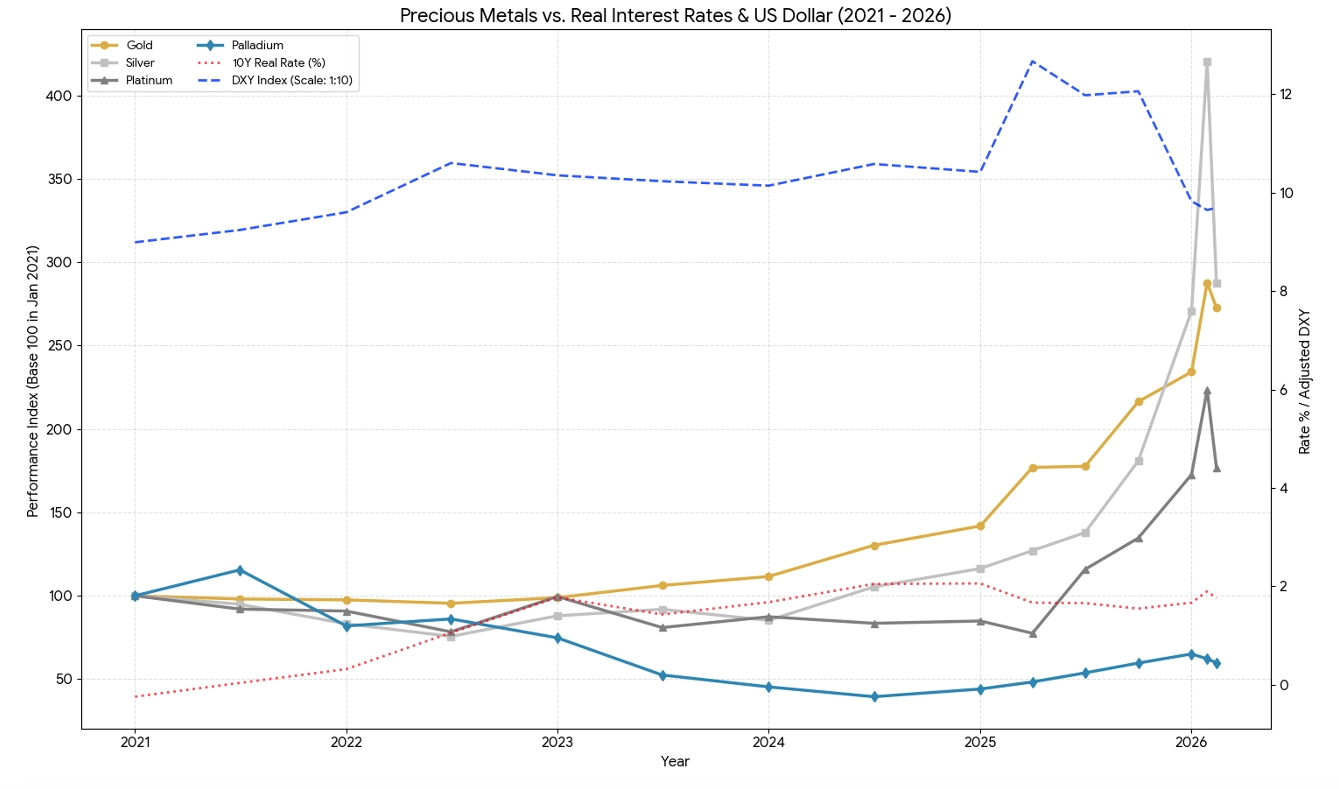Viewport: 1339px width, 789px height.
Task: Click the Gold legend marker icon
Action: [x=104, y=45]
